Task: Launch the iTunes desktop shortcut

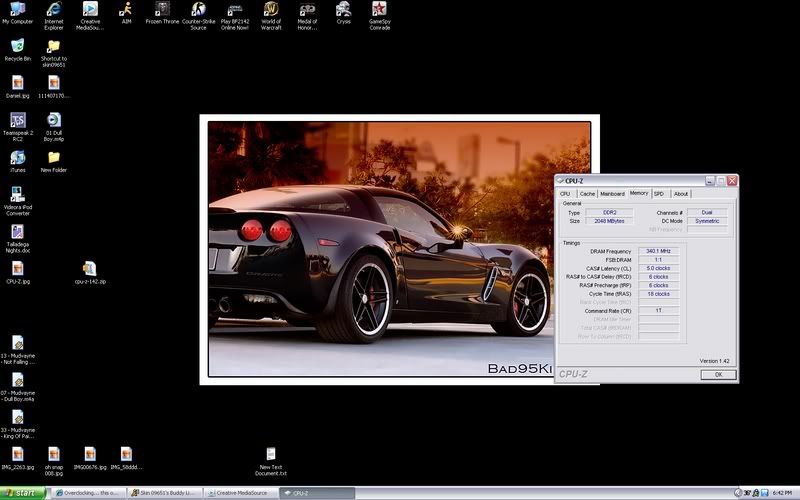Action: pyautogui.click(x=17, y=157)
